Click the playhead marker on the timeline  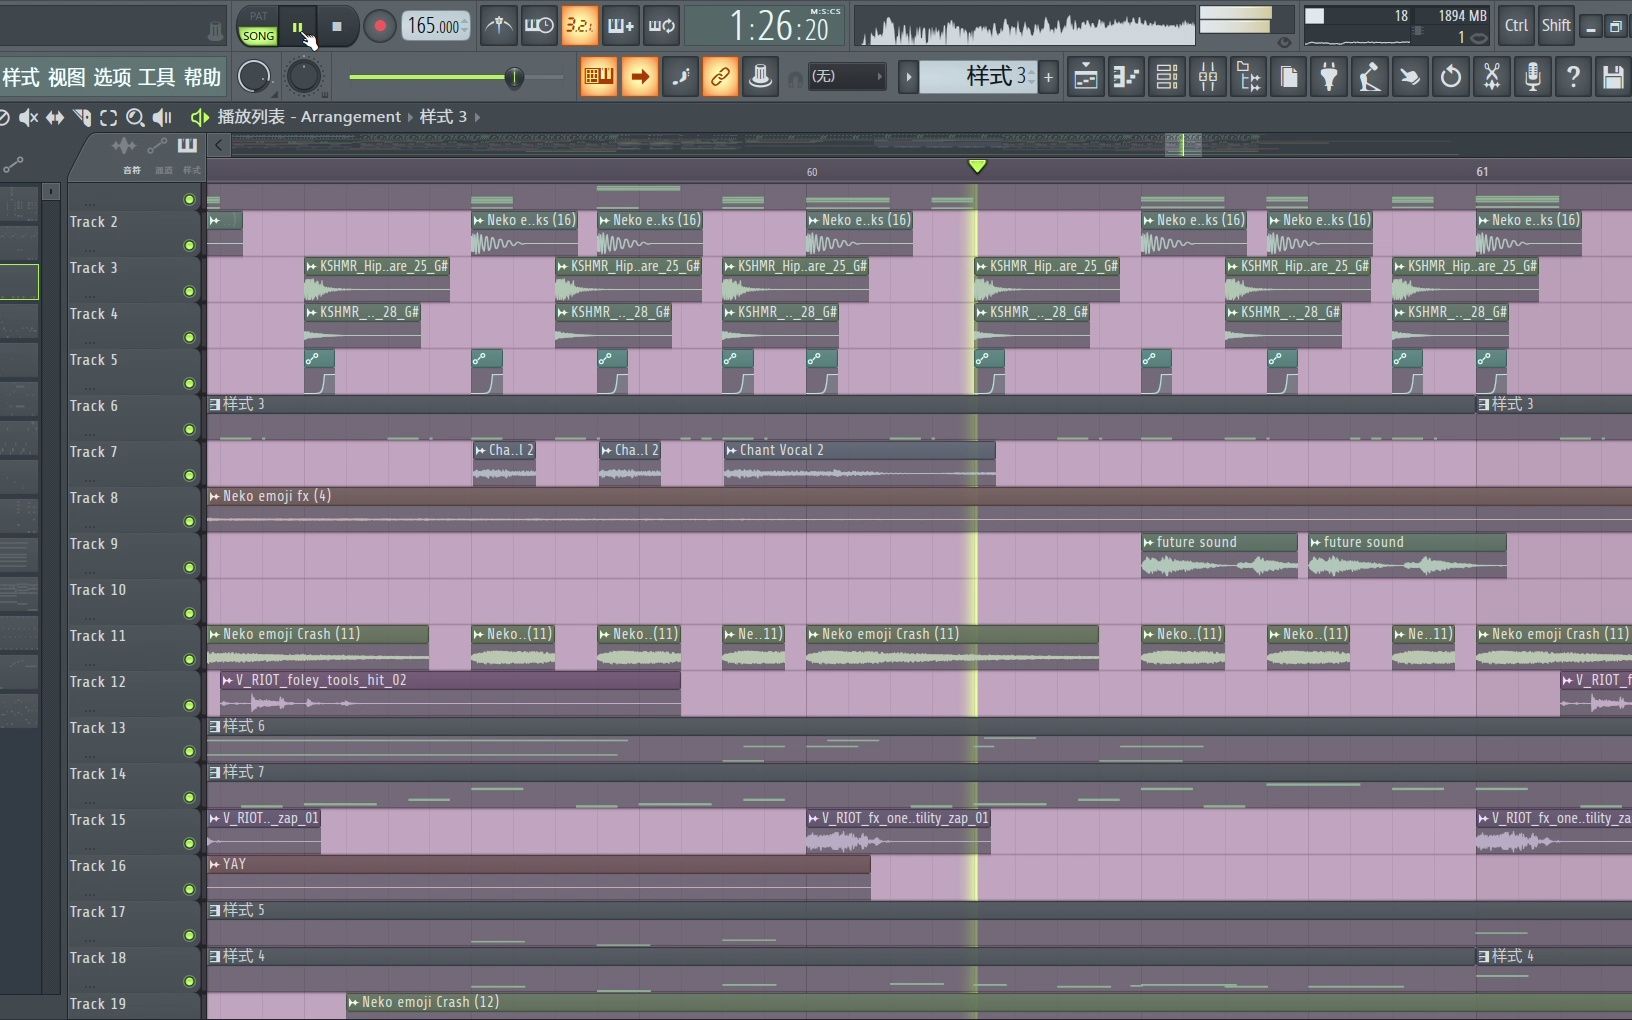[977, 166]
